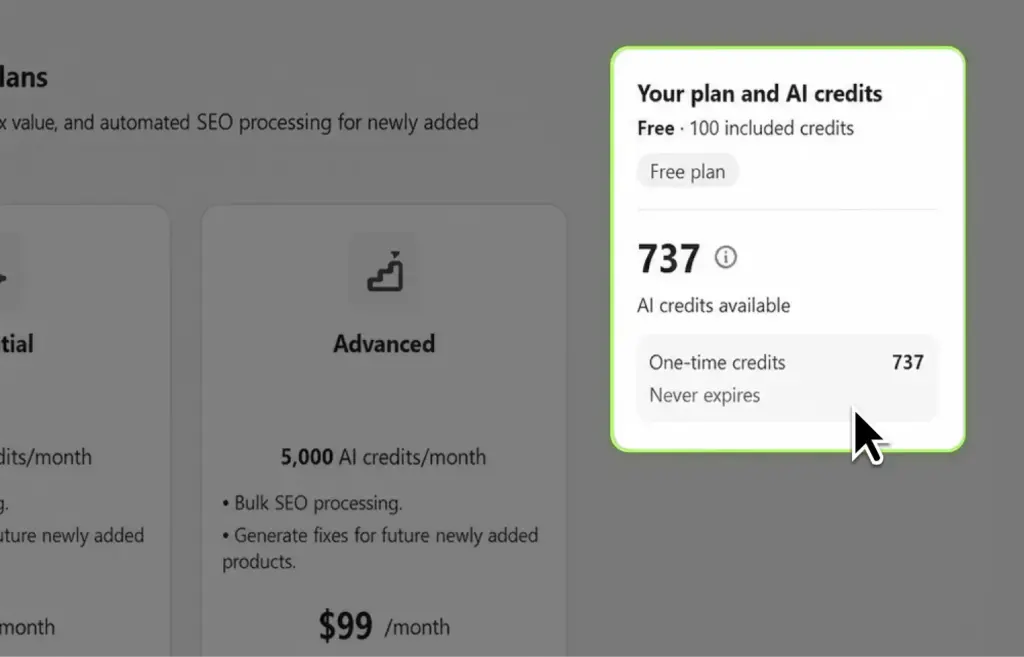Click the Advanced plan staircase icon
The image size is (1024, 657).
coord(385,270)
